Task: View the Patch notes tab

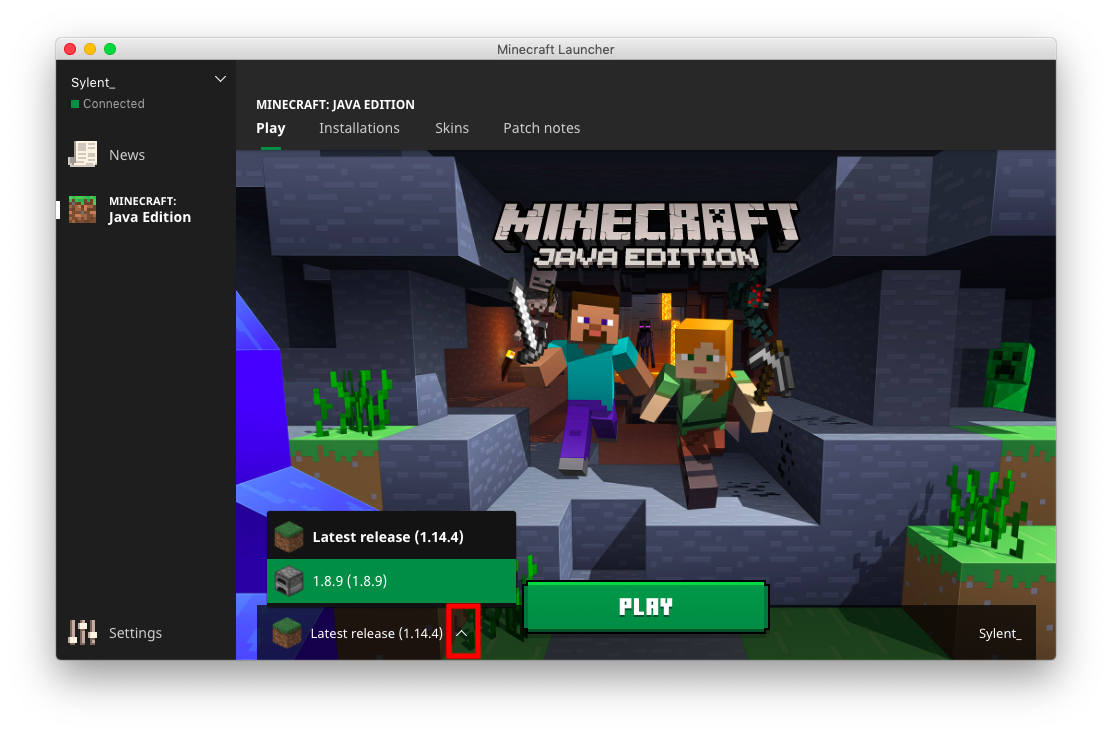Action: (x=541, y=128)
